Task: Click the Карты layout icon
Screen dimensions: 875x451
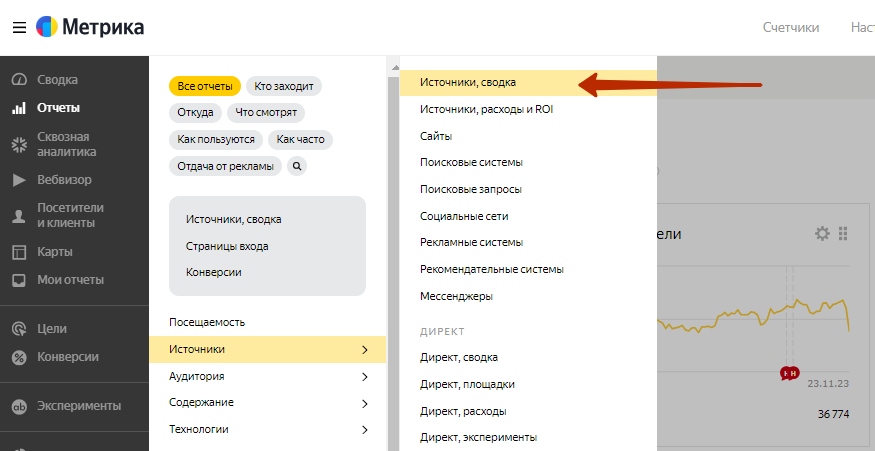Action: click(19, 252)
